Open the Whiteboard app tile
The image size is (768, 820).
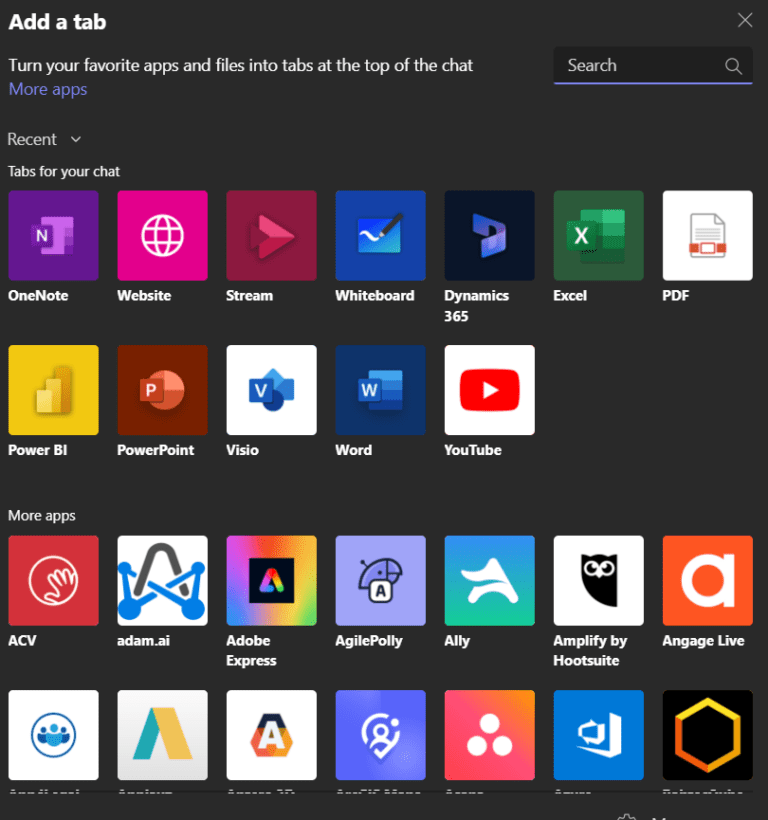coord(381,235)
